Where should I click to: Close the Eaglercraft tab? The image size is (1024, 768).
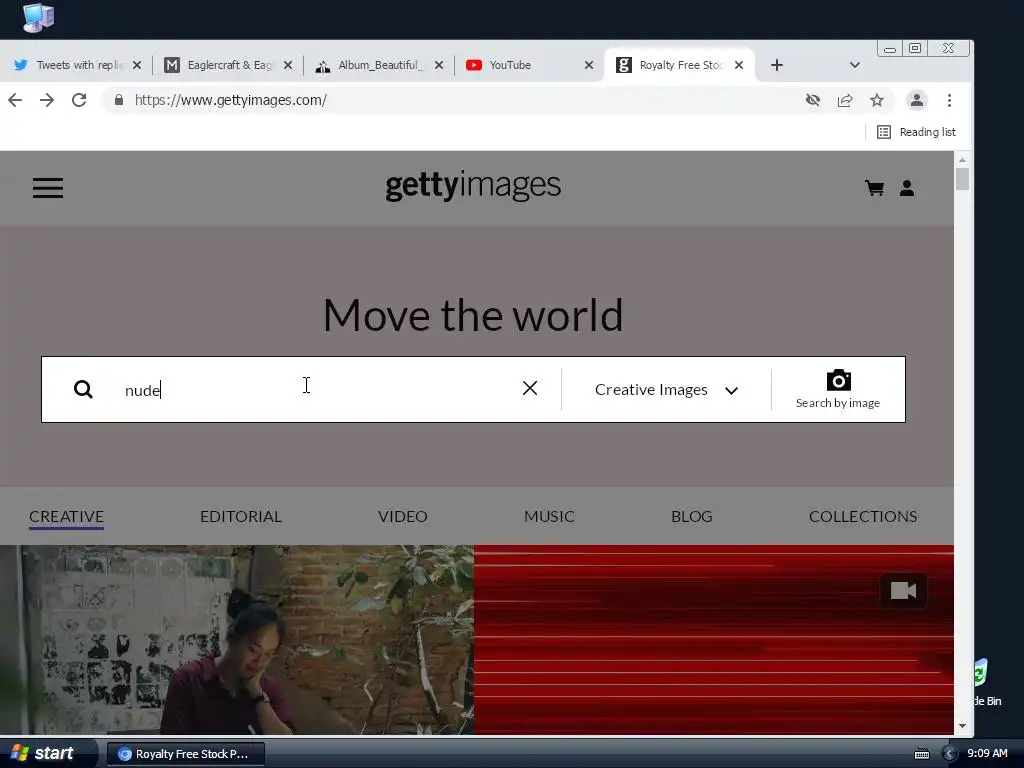point(288,65)
